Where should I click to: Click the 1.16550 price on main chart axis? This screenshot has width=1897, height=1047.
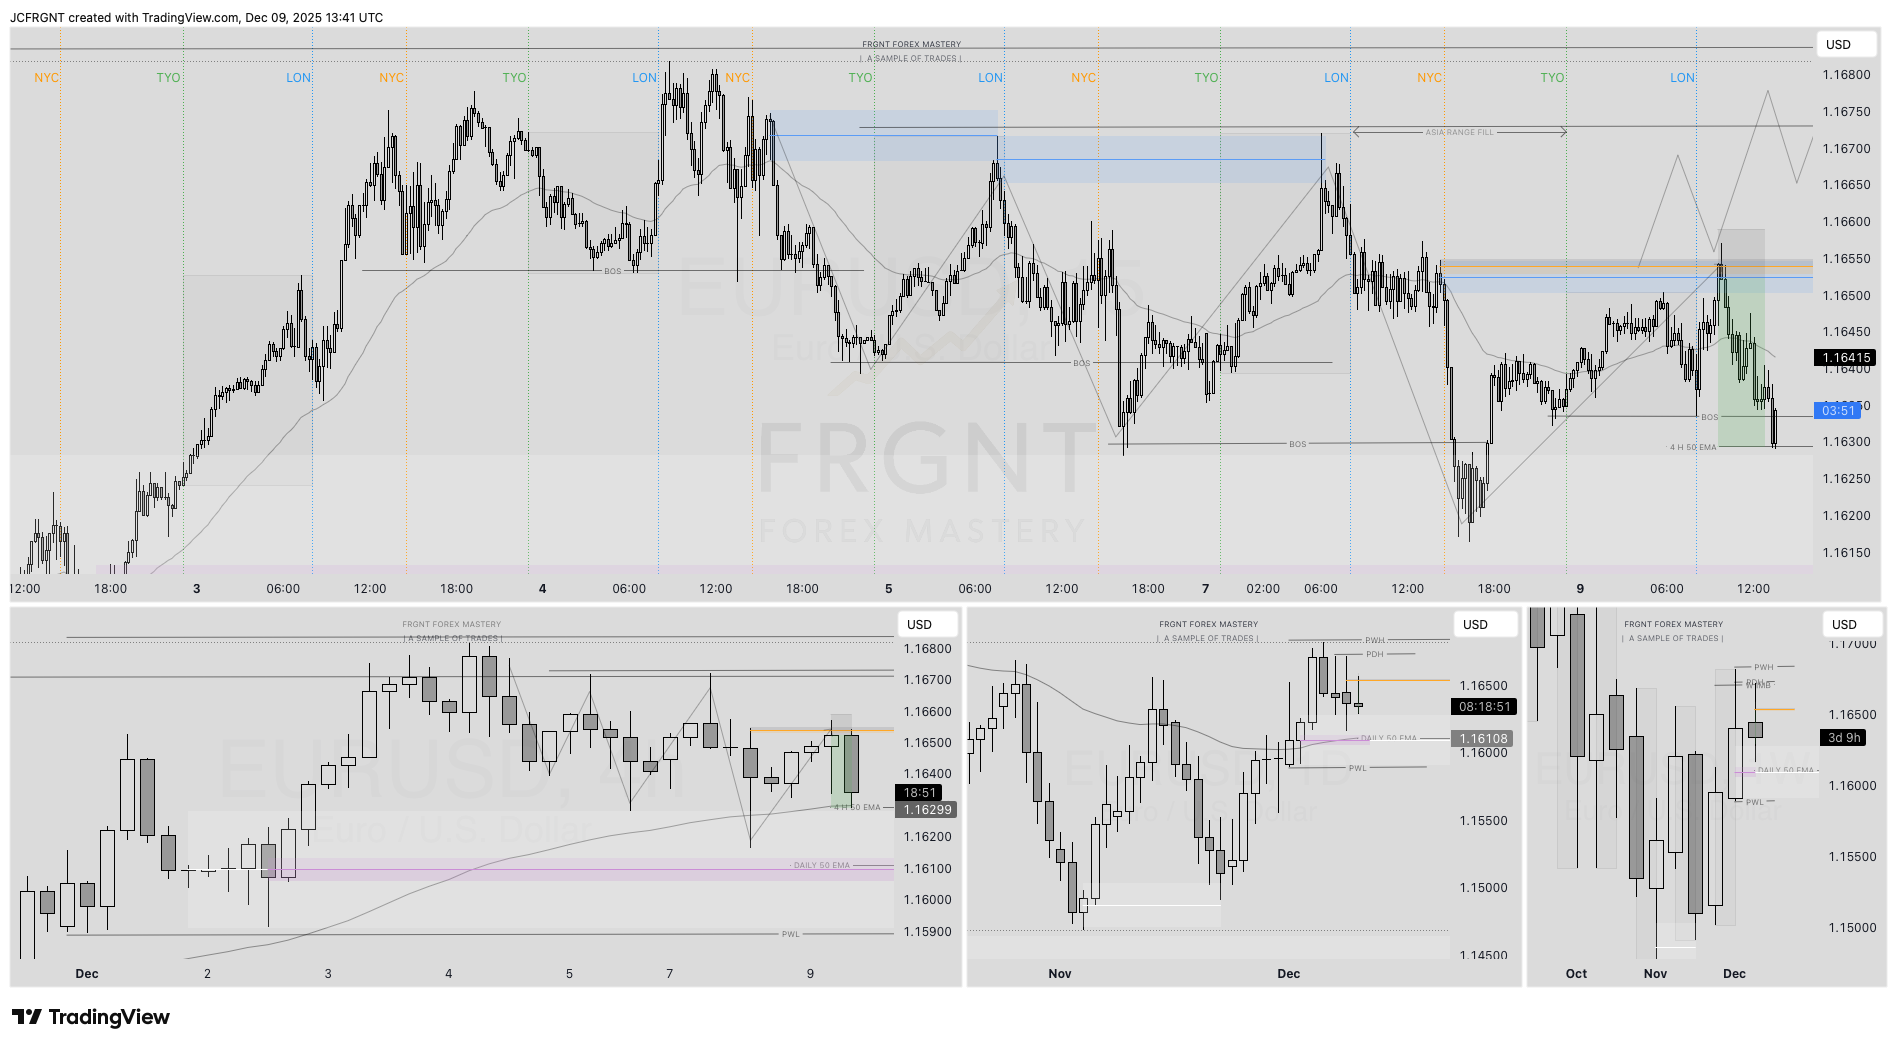tap(1846, 258)
